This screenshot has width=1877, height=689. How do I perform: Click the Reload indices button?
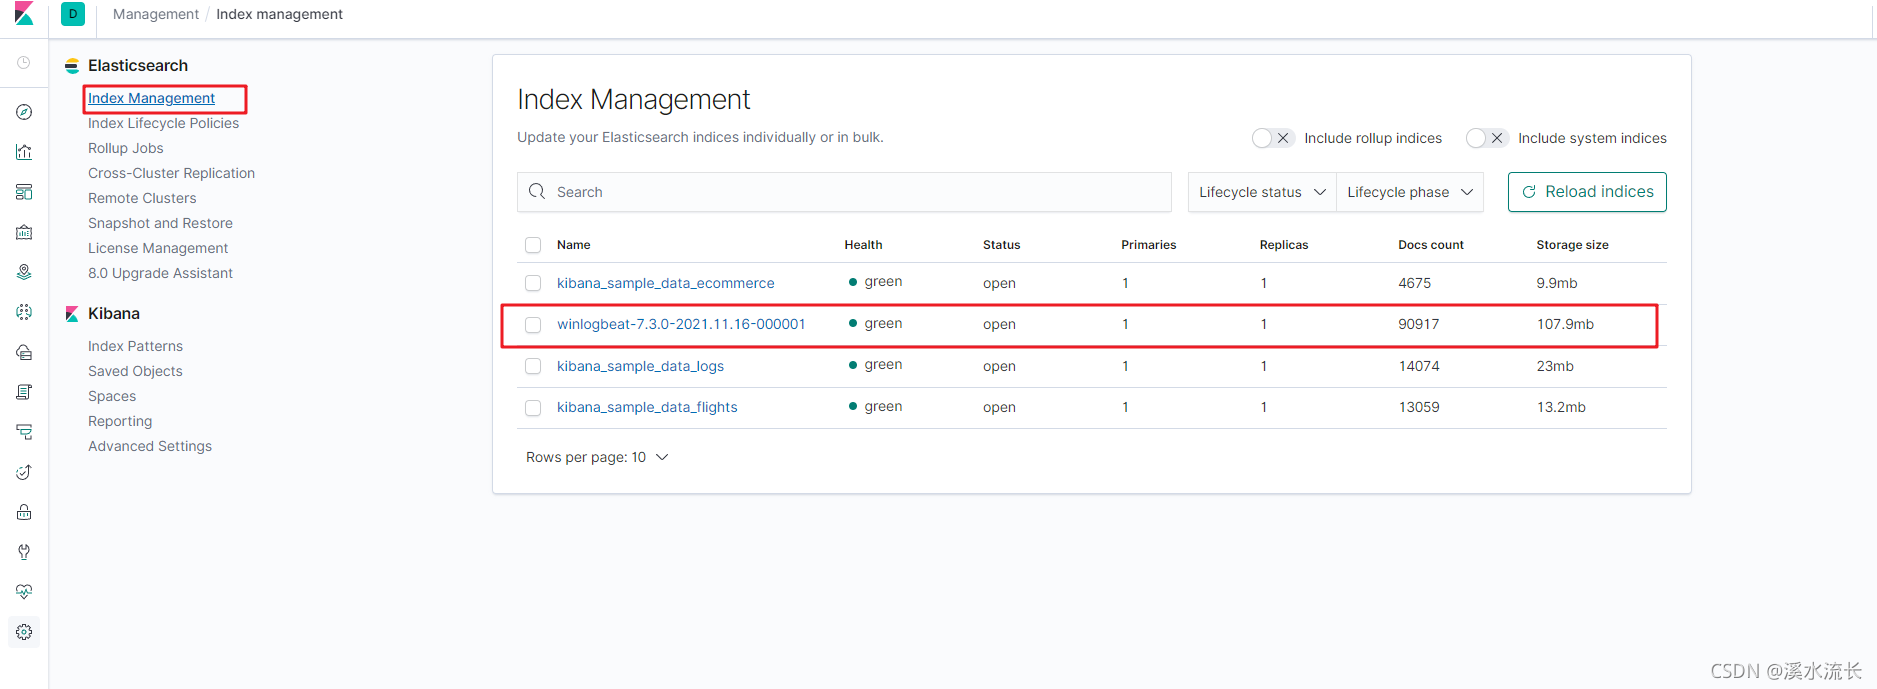[1587, 192]
